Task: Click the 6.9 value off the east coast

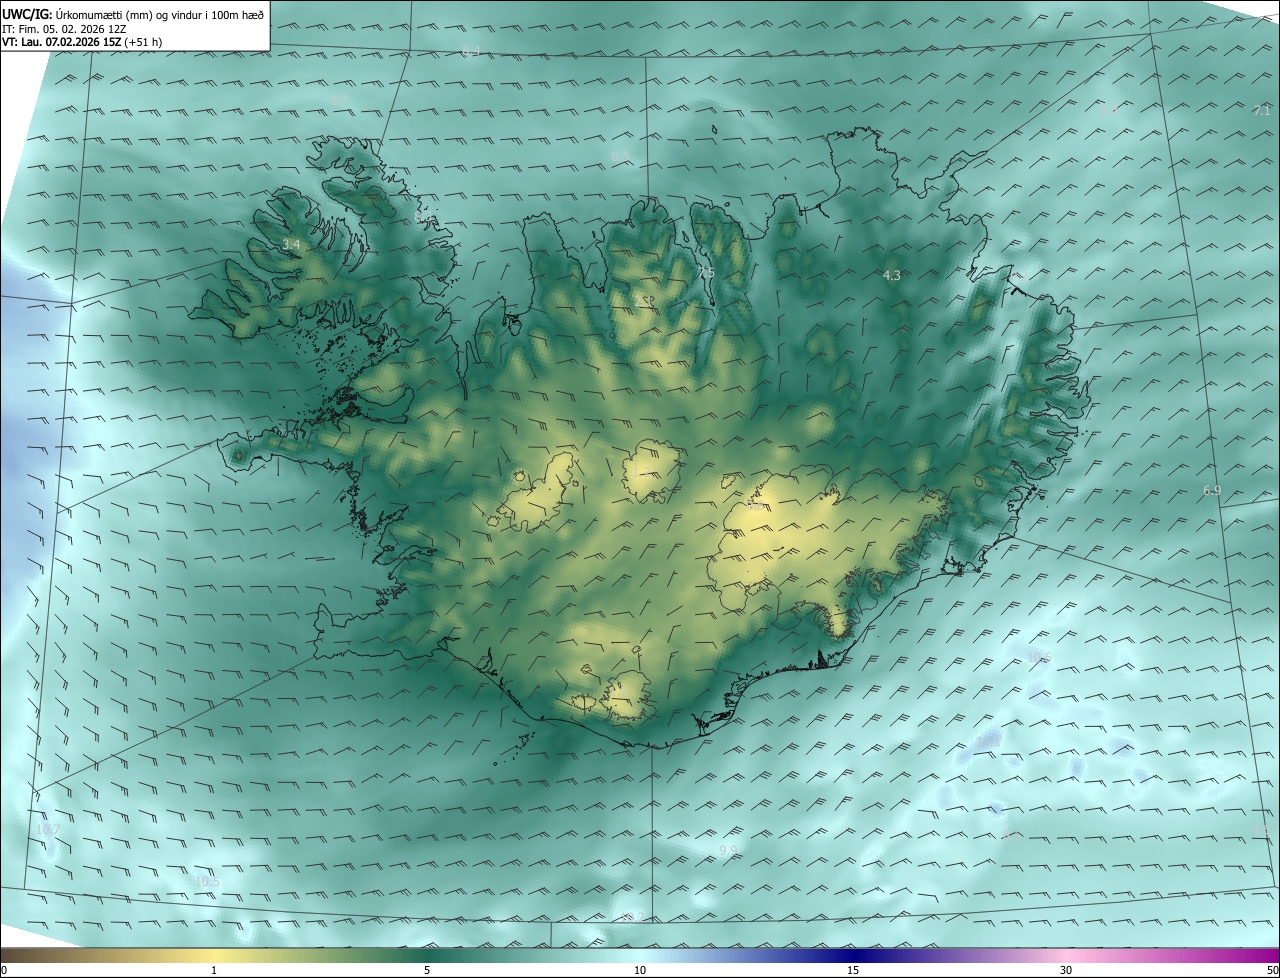Action: (1212, 490)
